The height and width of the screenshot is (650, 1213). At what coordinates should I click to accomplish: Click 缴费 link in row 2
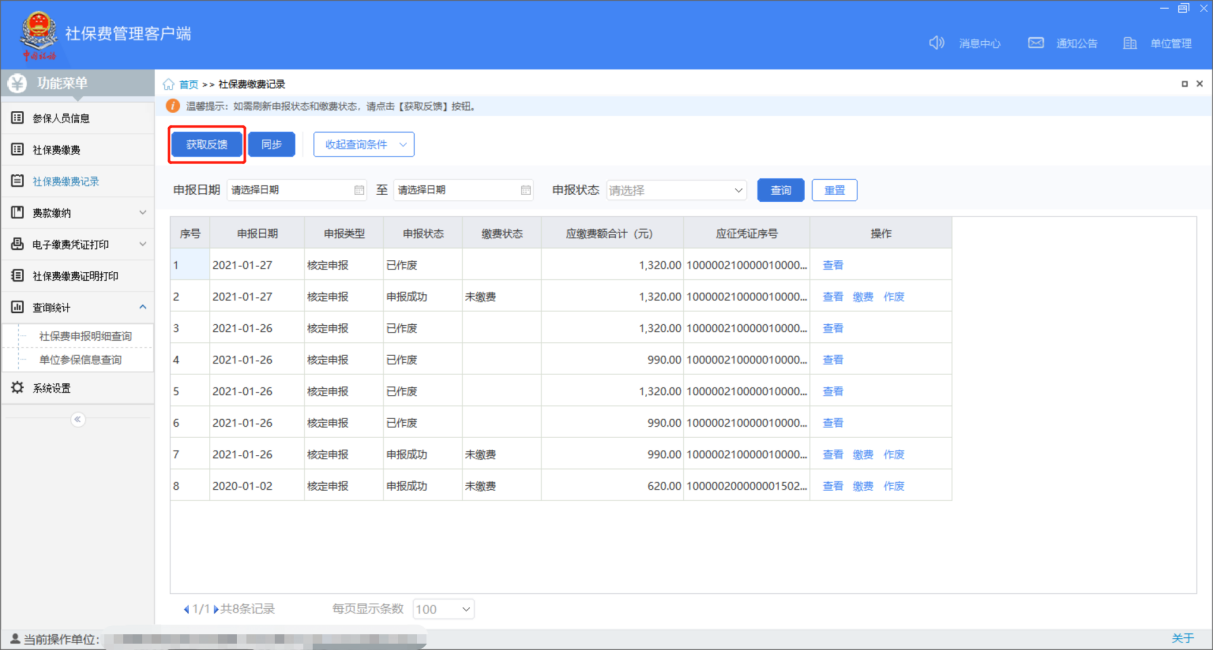pyautogui.click(x=863, y=297)
